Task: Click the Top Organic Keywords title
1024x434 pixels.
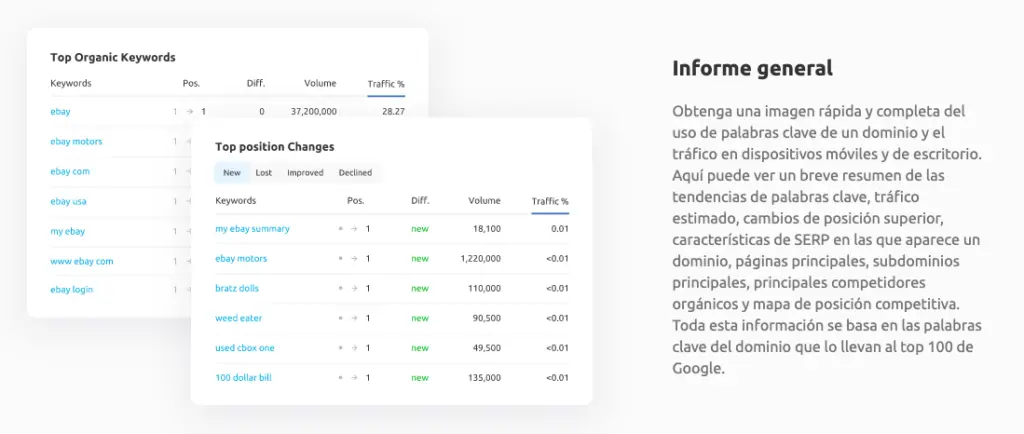Action: [113, 57]
